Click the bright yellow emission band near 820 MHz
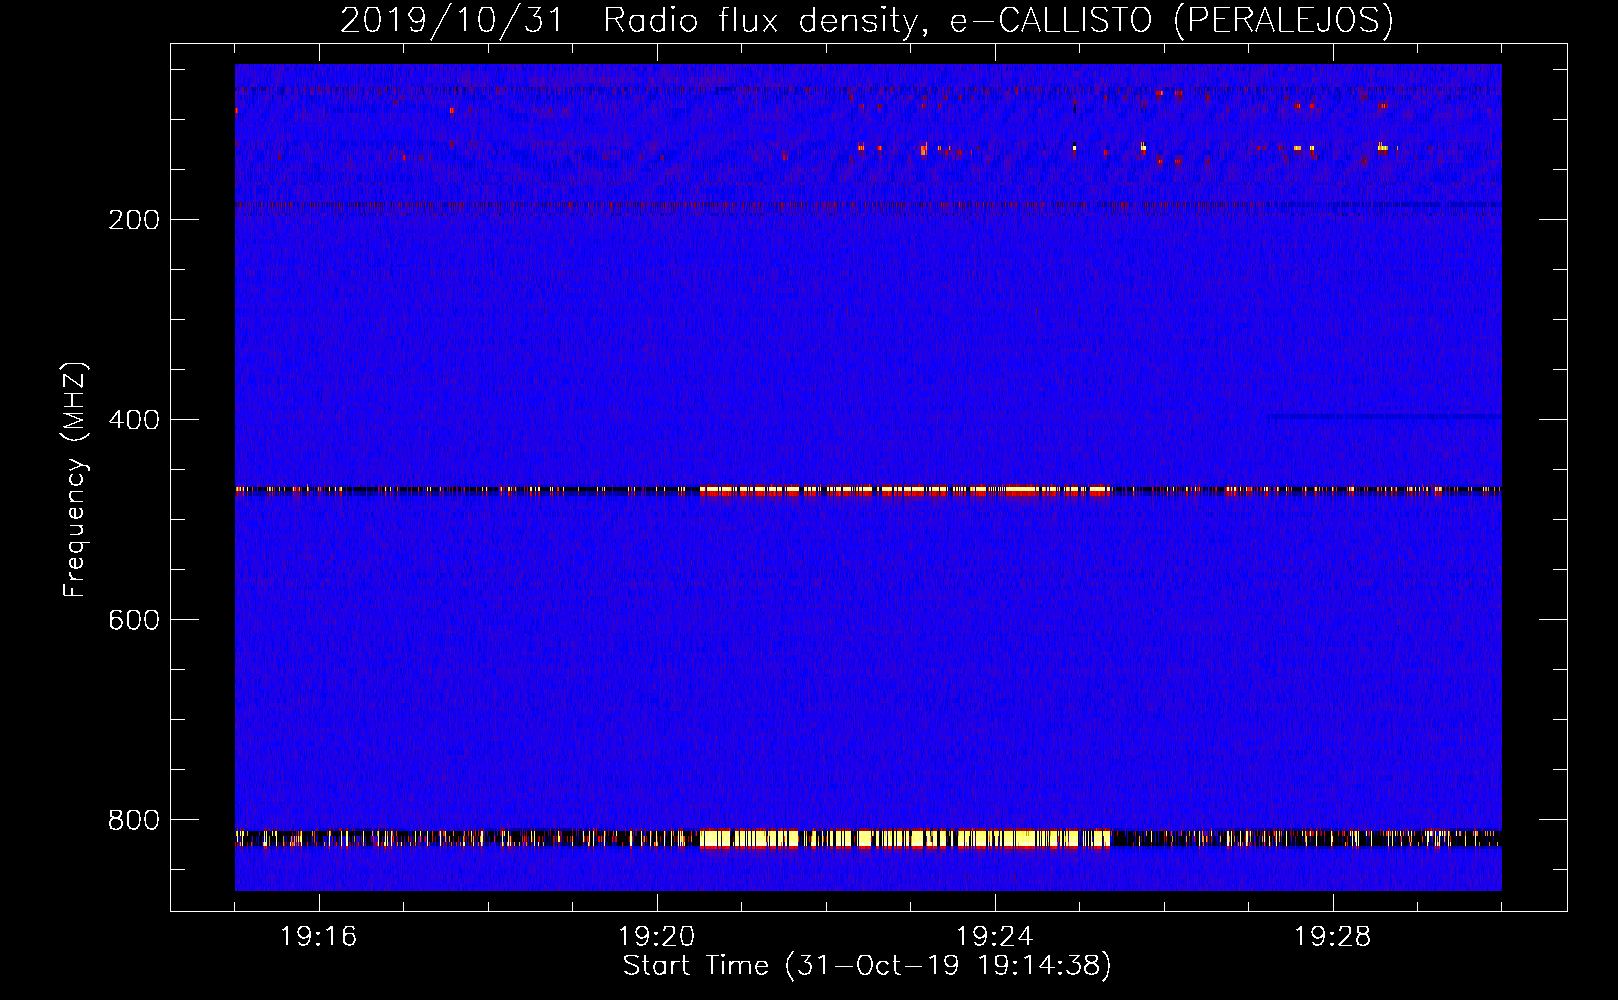The height and width of the screenshot is (1000, 1618). click(x=900, y=838)
